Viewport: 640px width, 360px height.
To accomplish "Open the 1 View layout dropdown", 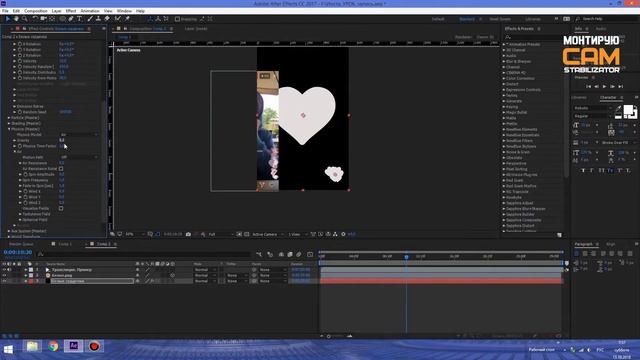I will pos(298,234).
